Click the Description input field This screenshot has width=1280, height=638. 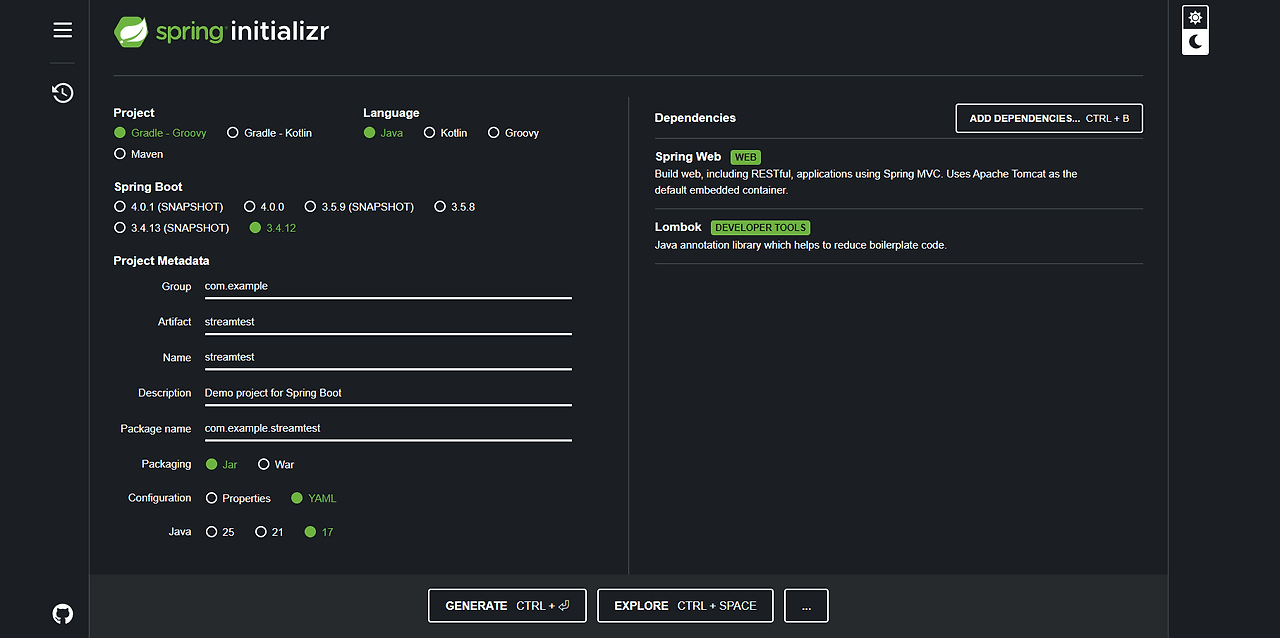tap(388, 393)
